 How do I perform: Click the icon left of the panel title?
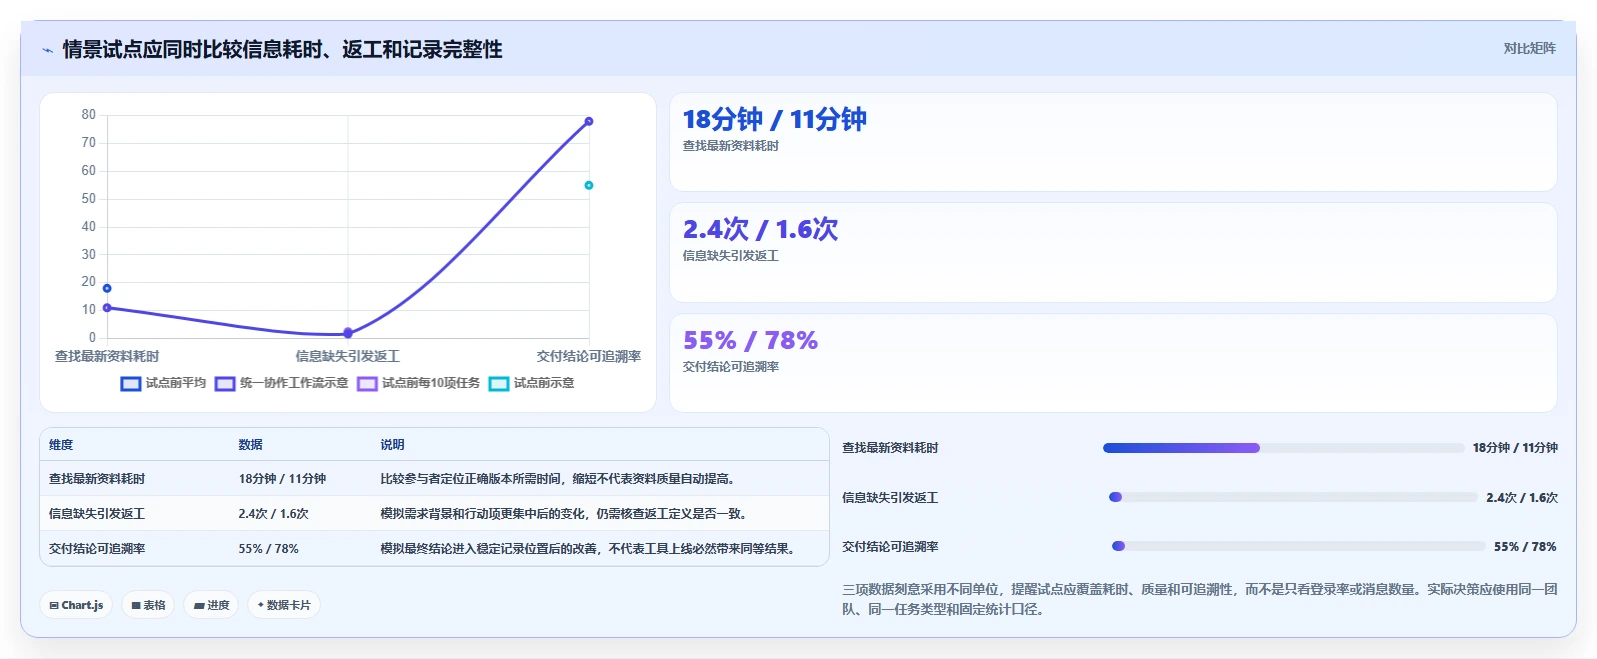[47, 50]
